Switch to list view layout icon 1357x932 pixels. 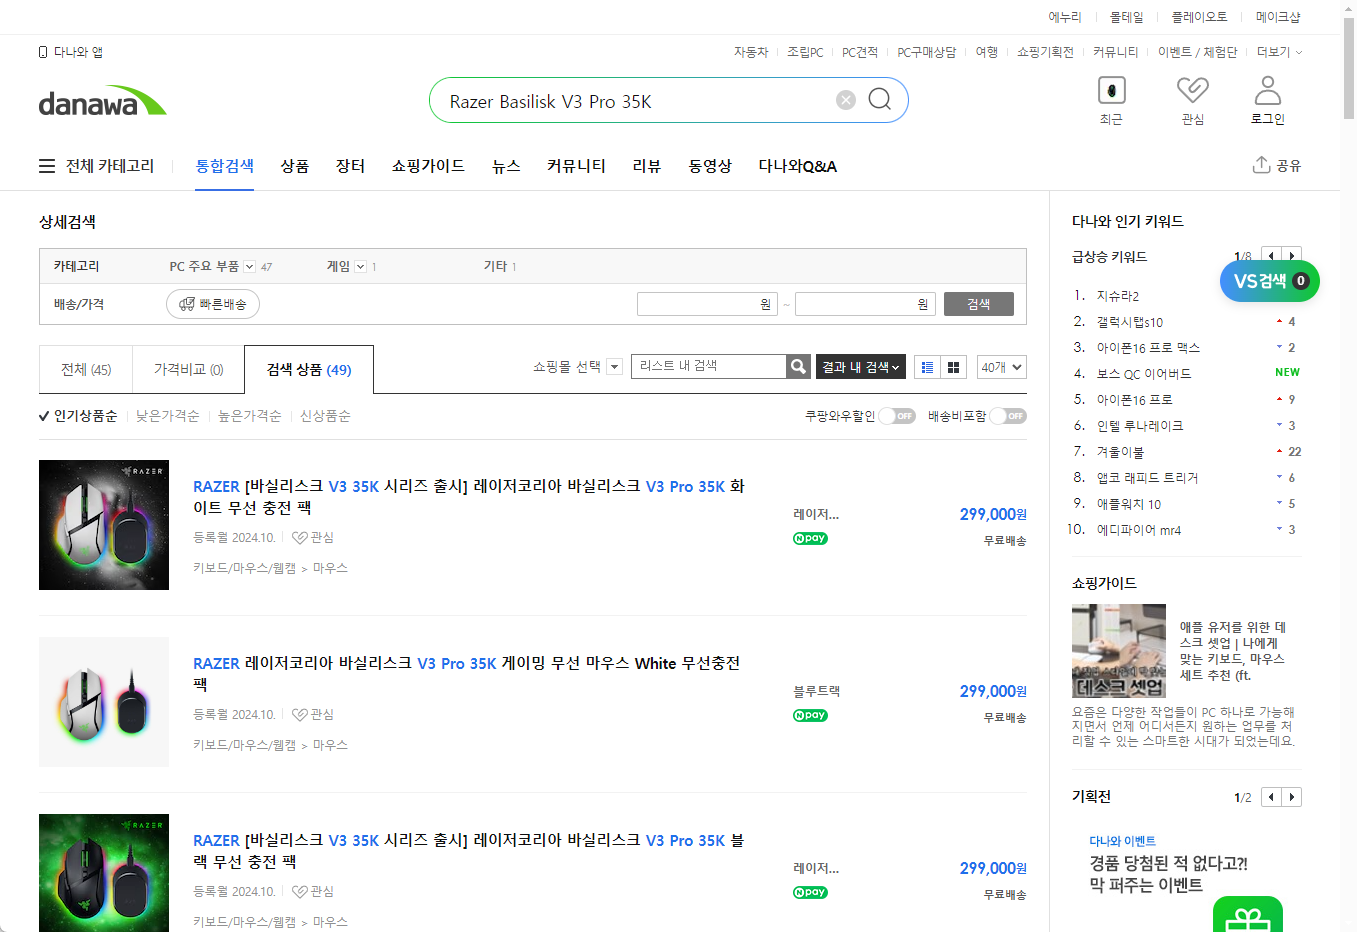point(927,368)
